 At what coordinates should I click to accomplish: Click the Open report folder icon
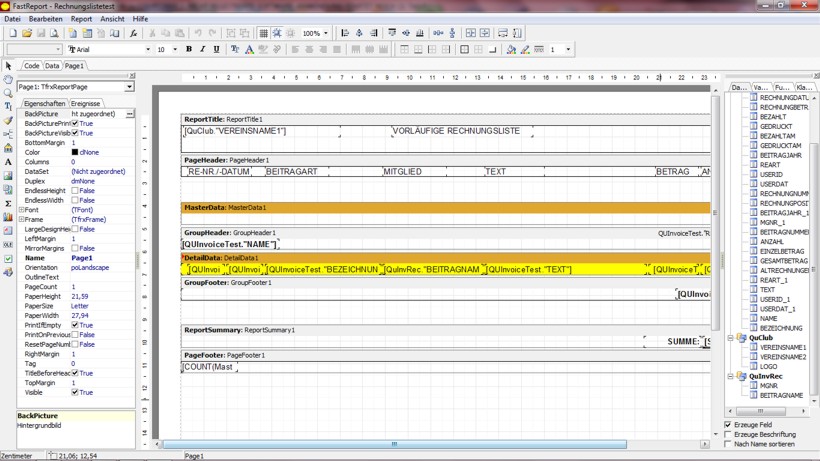[x=27, y=33]
